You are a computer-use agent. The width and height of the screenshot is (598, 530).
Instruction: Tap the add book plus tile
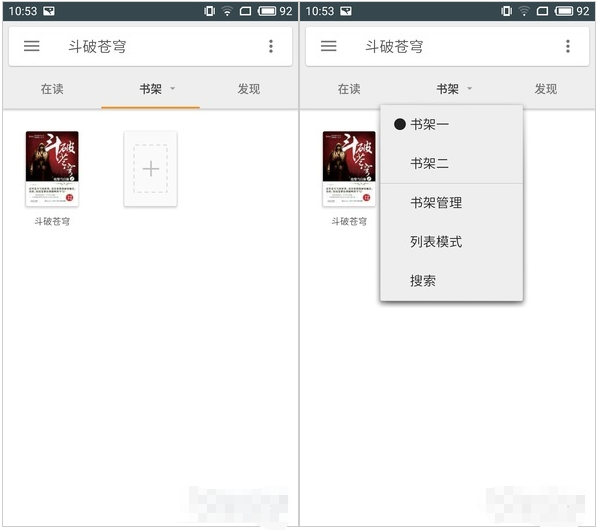point(151,169)
